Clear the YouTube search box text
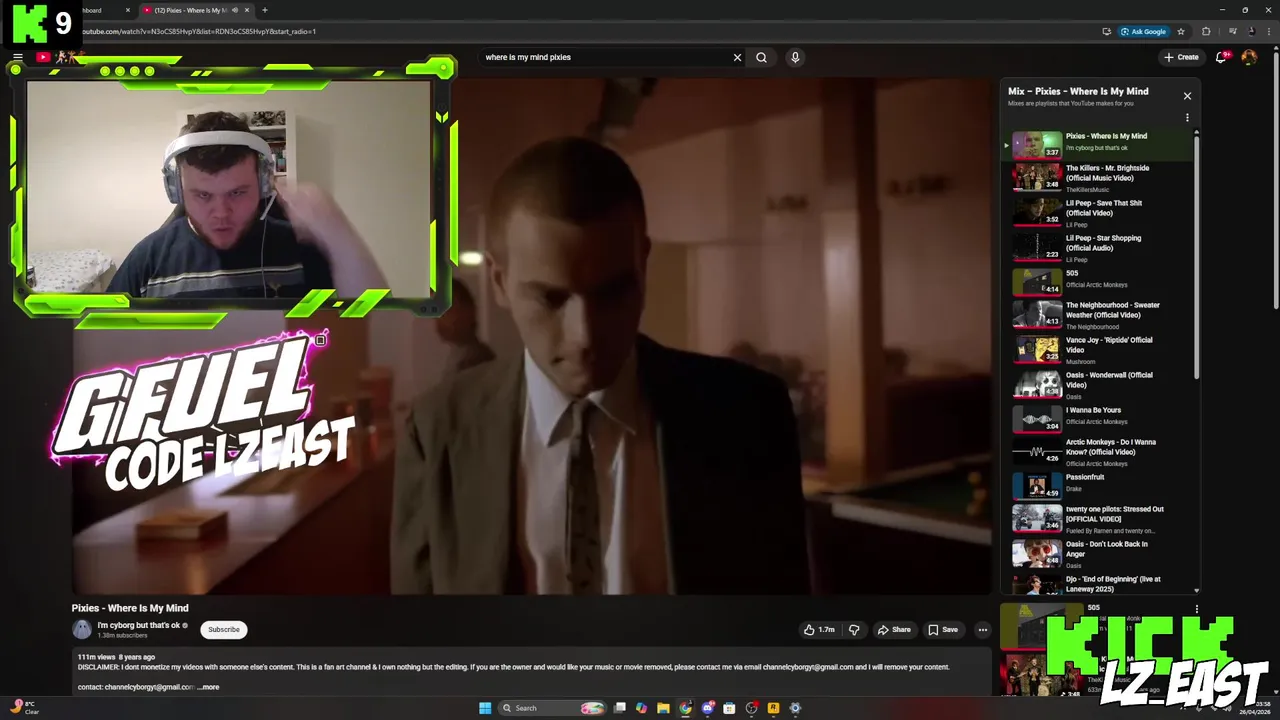The width and height of the screenshot is (1280, 720). 737,57
